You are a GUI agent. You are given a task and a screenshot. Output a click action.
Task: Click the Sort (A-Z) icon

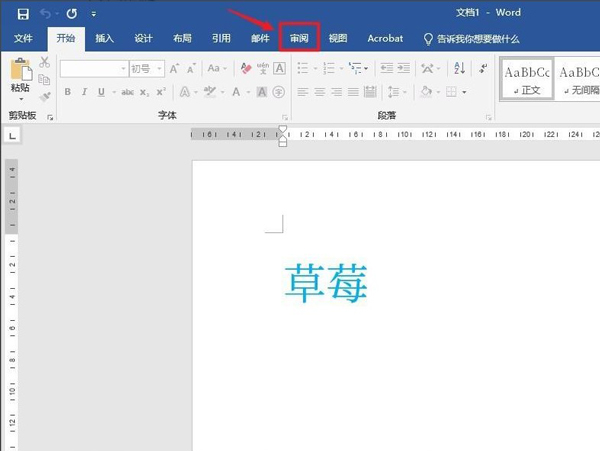[x=459, y=69]
